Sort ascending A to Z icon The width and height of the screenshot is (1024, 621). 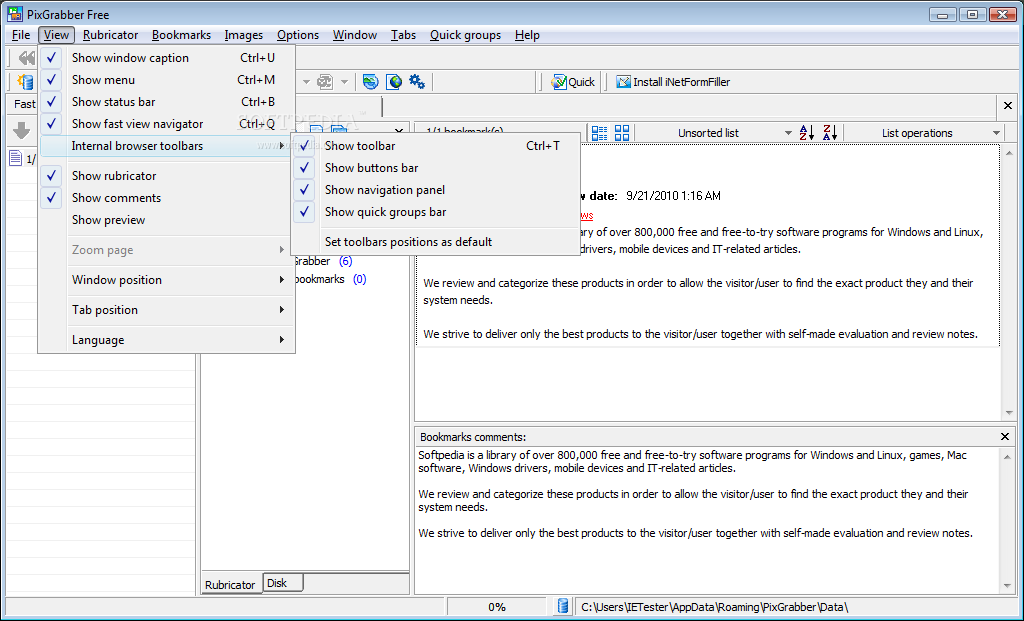807,133
